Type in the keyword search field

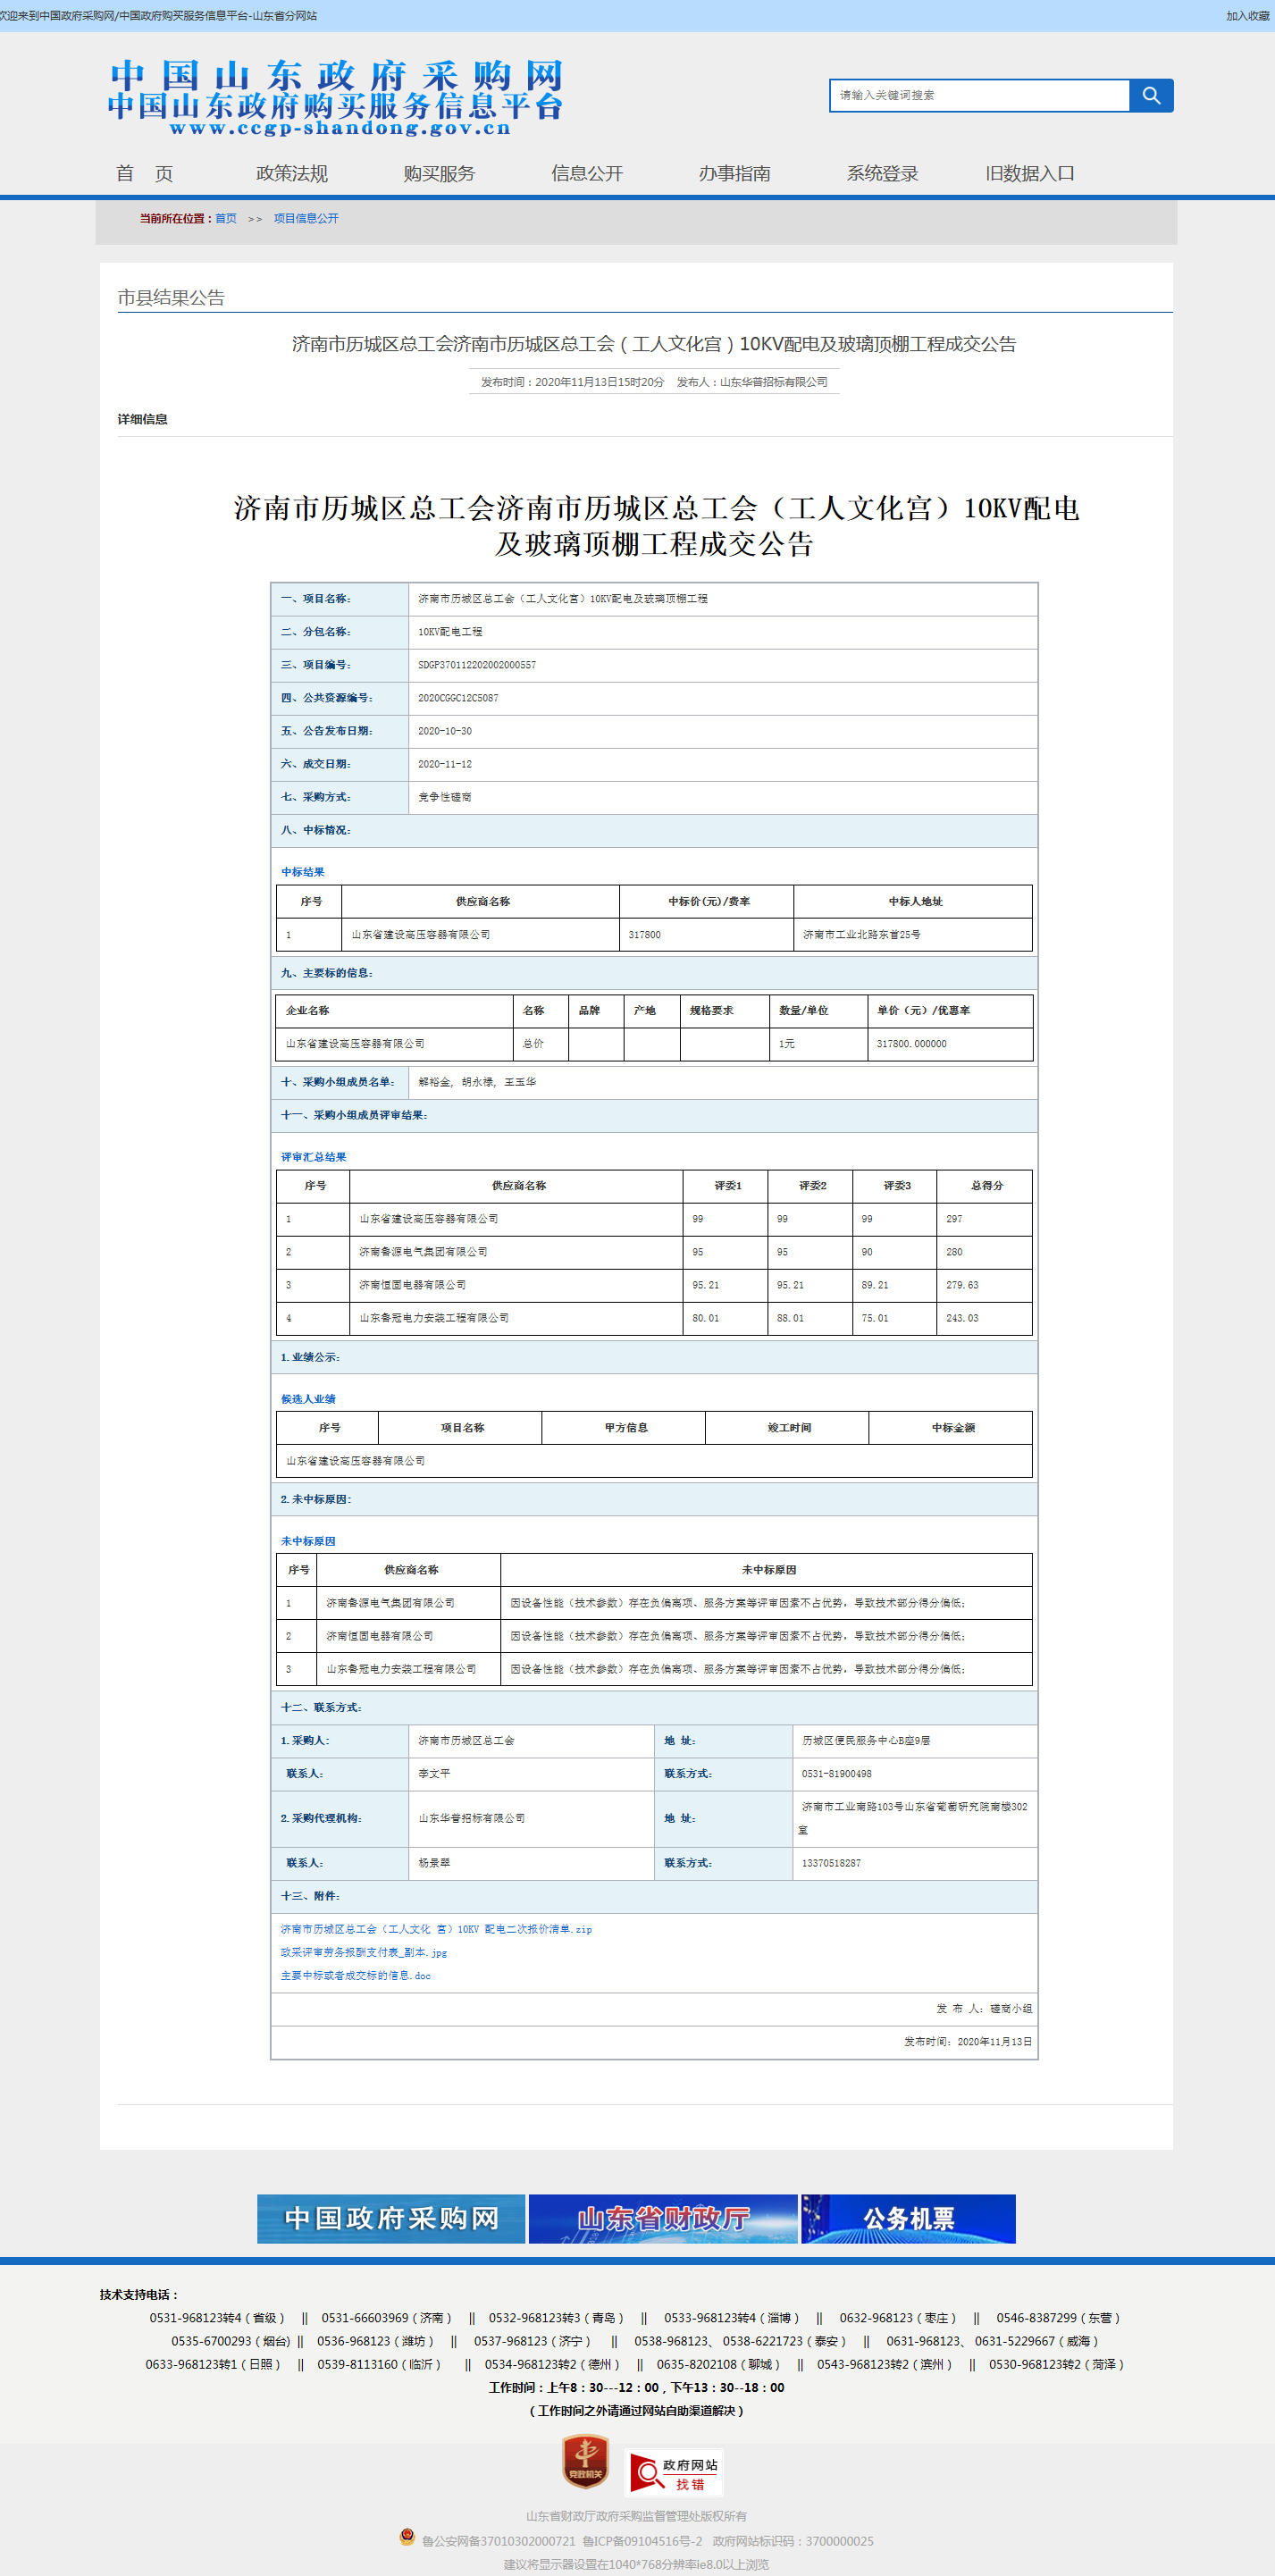(979, 95)
